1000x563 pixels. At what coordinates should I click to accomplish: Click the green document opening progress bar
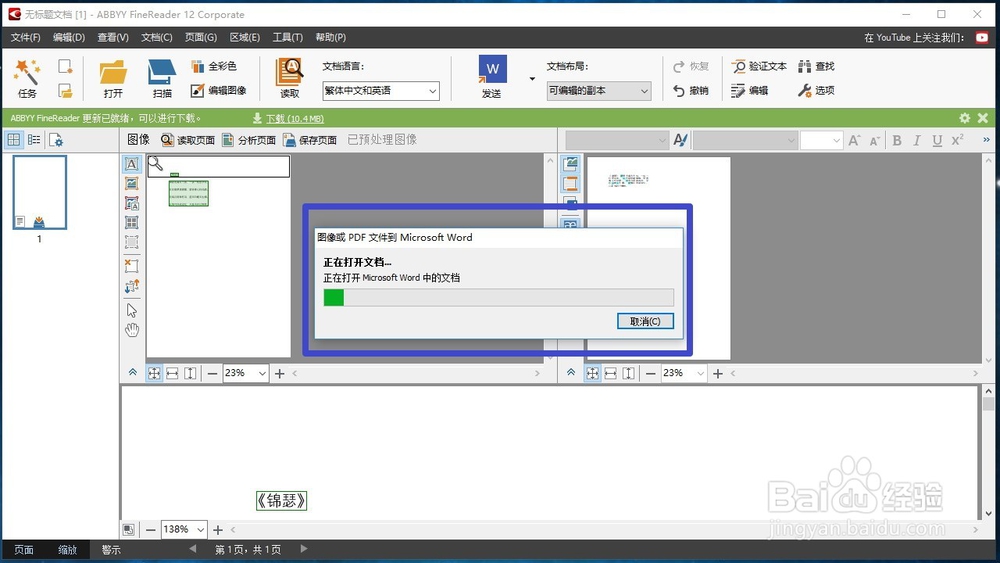tap(498, 297)
